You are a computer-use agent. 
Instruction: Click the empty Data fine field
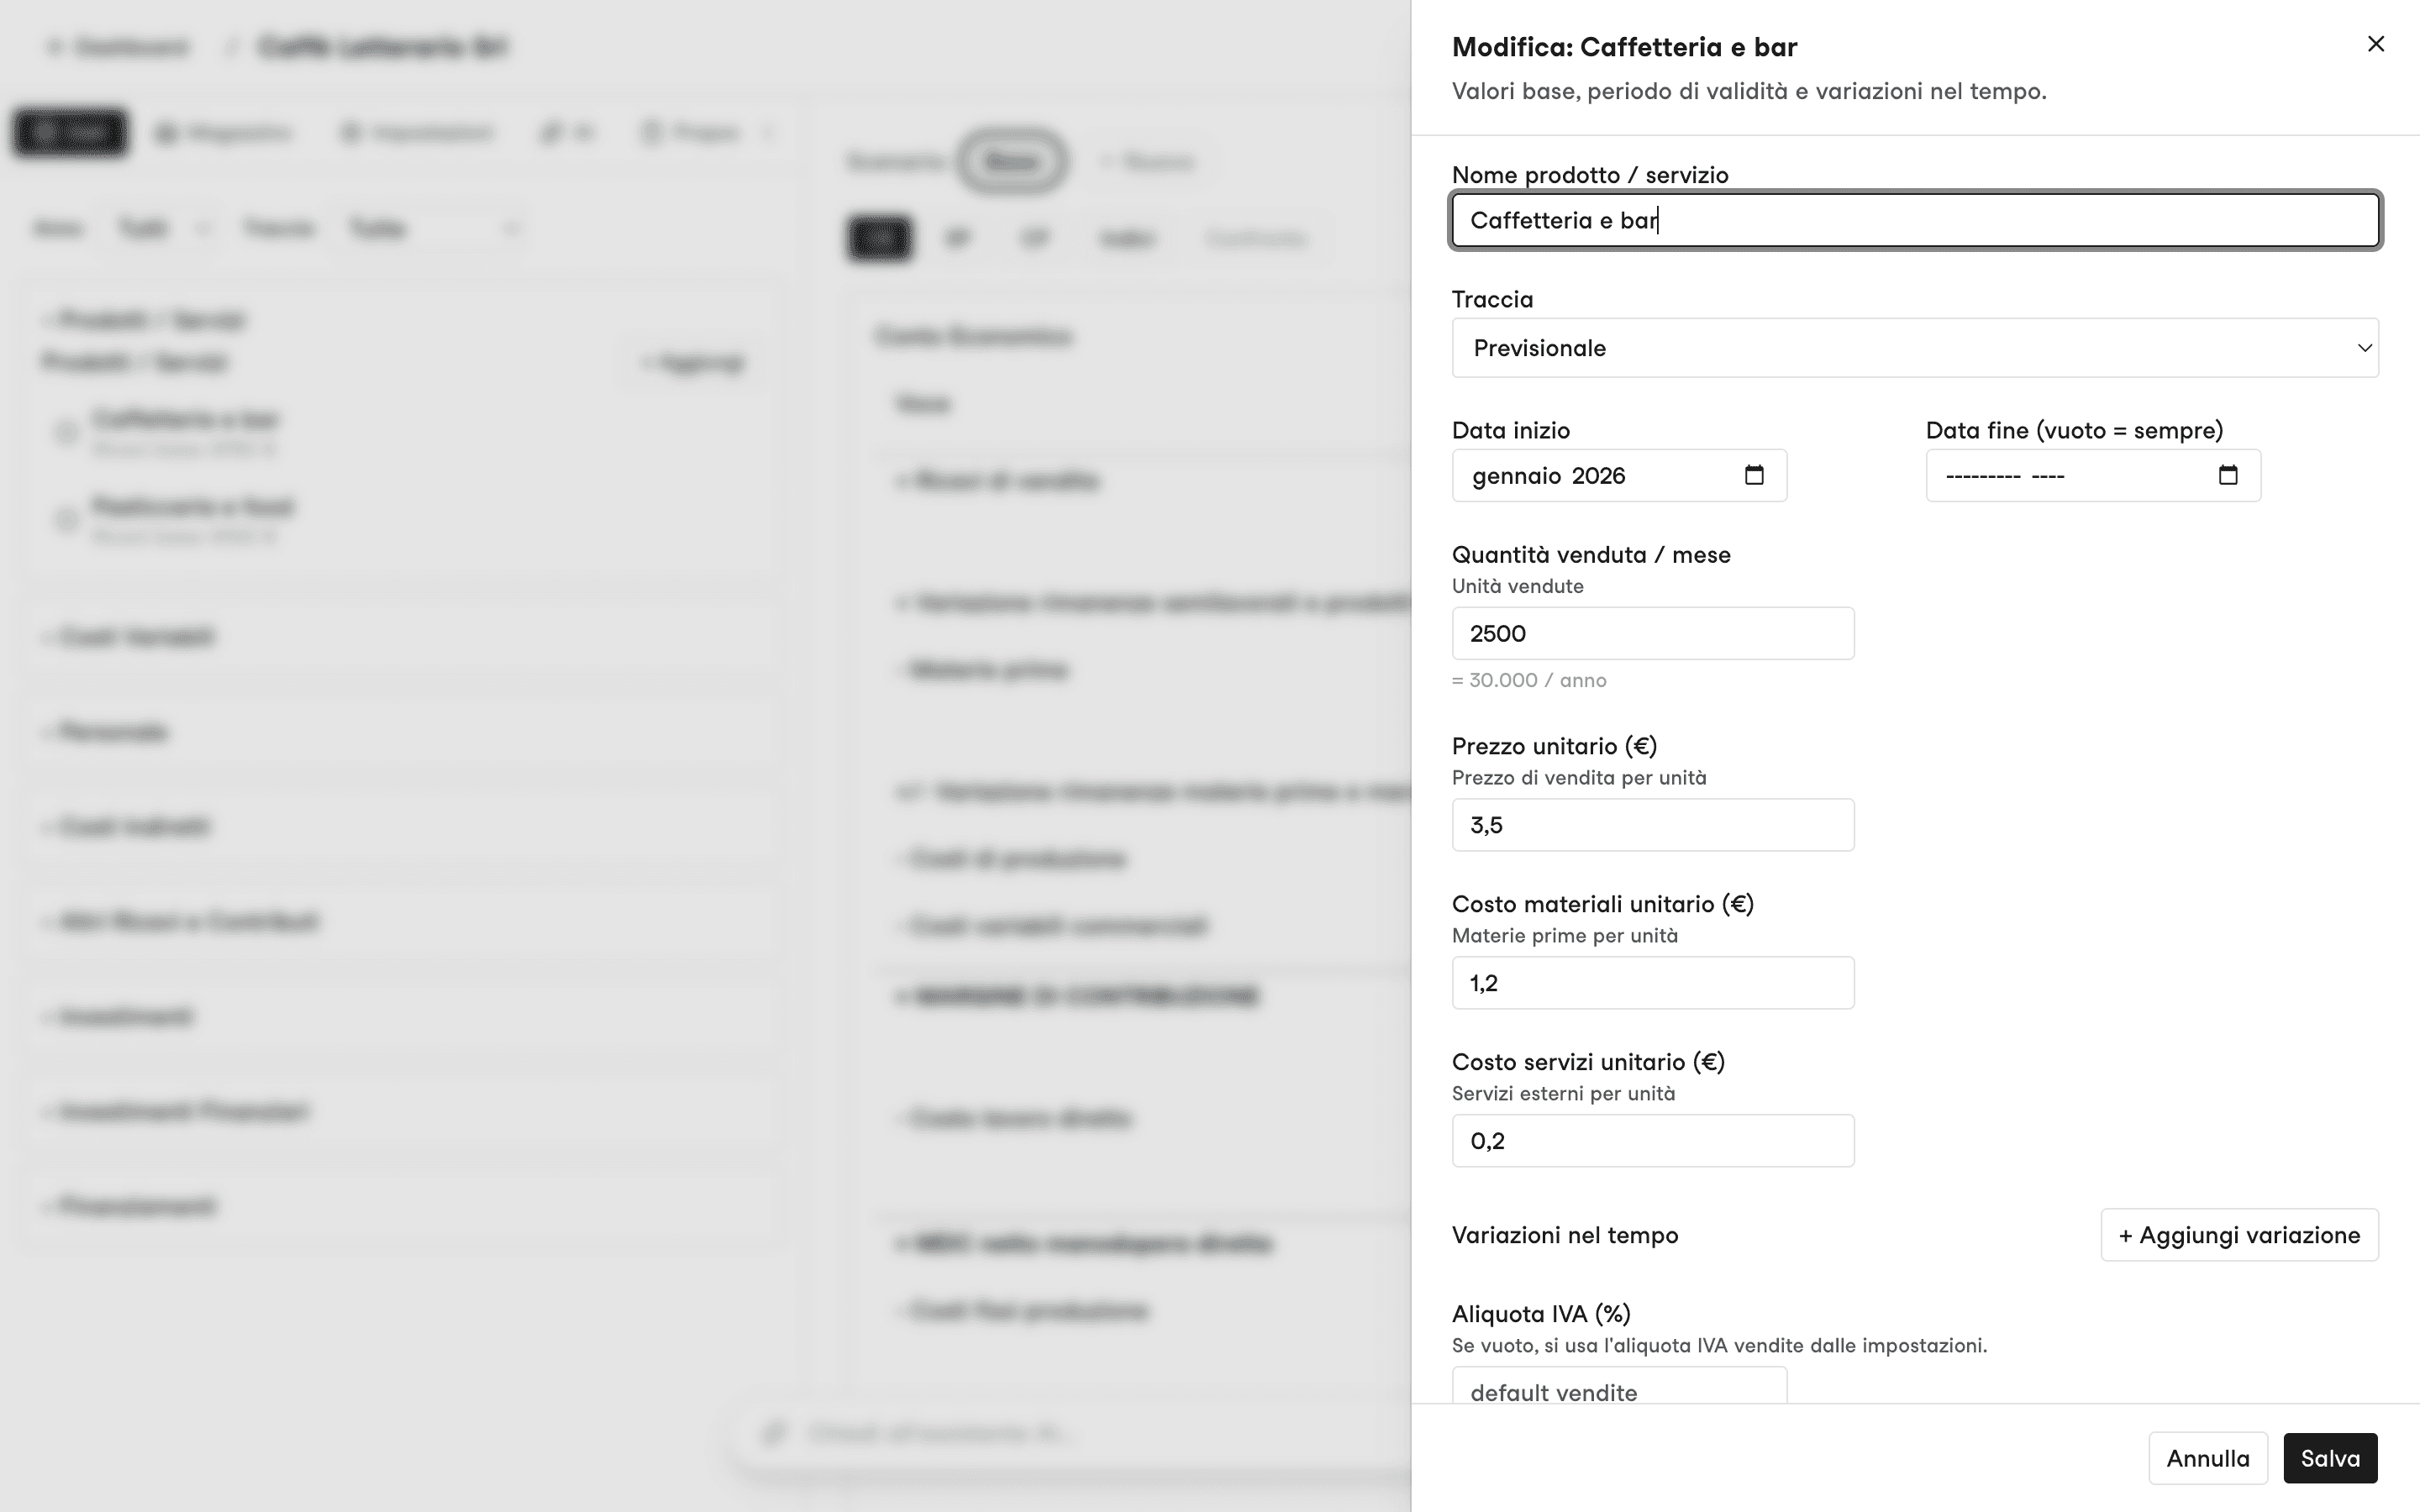click(2093, 475)
